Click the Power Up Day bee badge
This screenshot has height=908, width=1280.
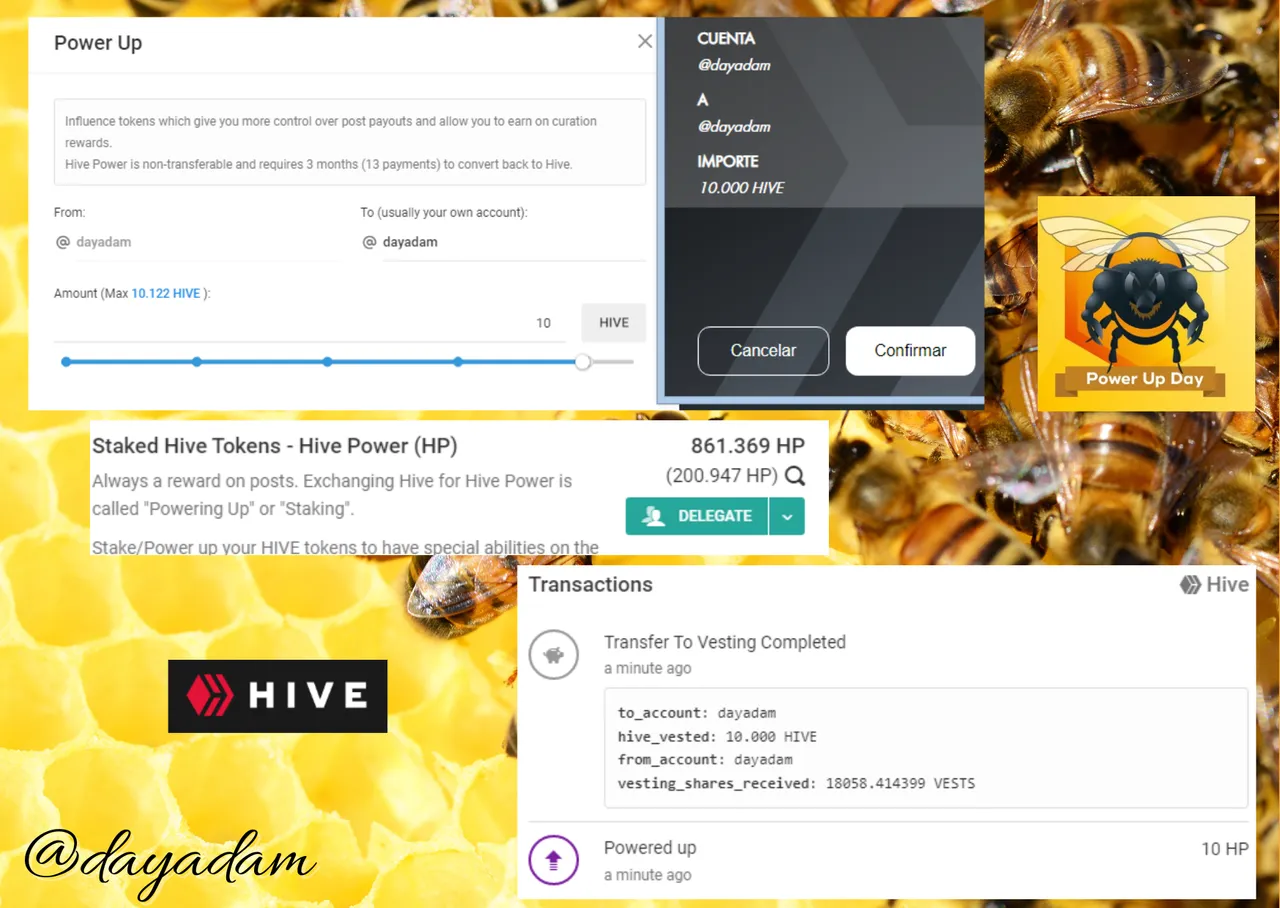coord(1146,303)
